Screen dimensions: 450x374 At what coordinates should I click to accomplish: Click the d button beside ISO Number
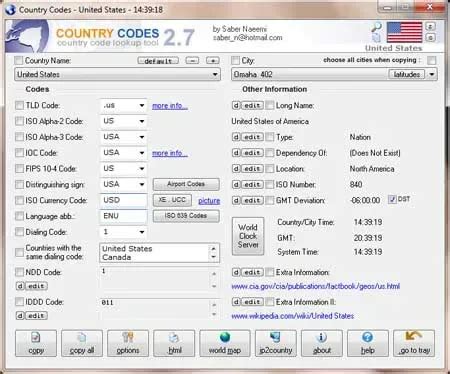236,184
